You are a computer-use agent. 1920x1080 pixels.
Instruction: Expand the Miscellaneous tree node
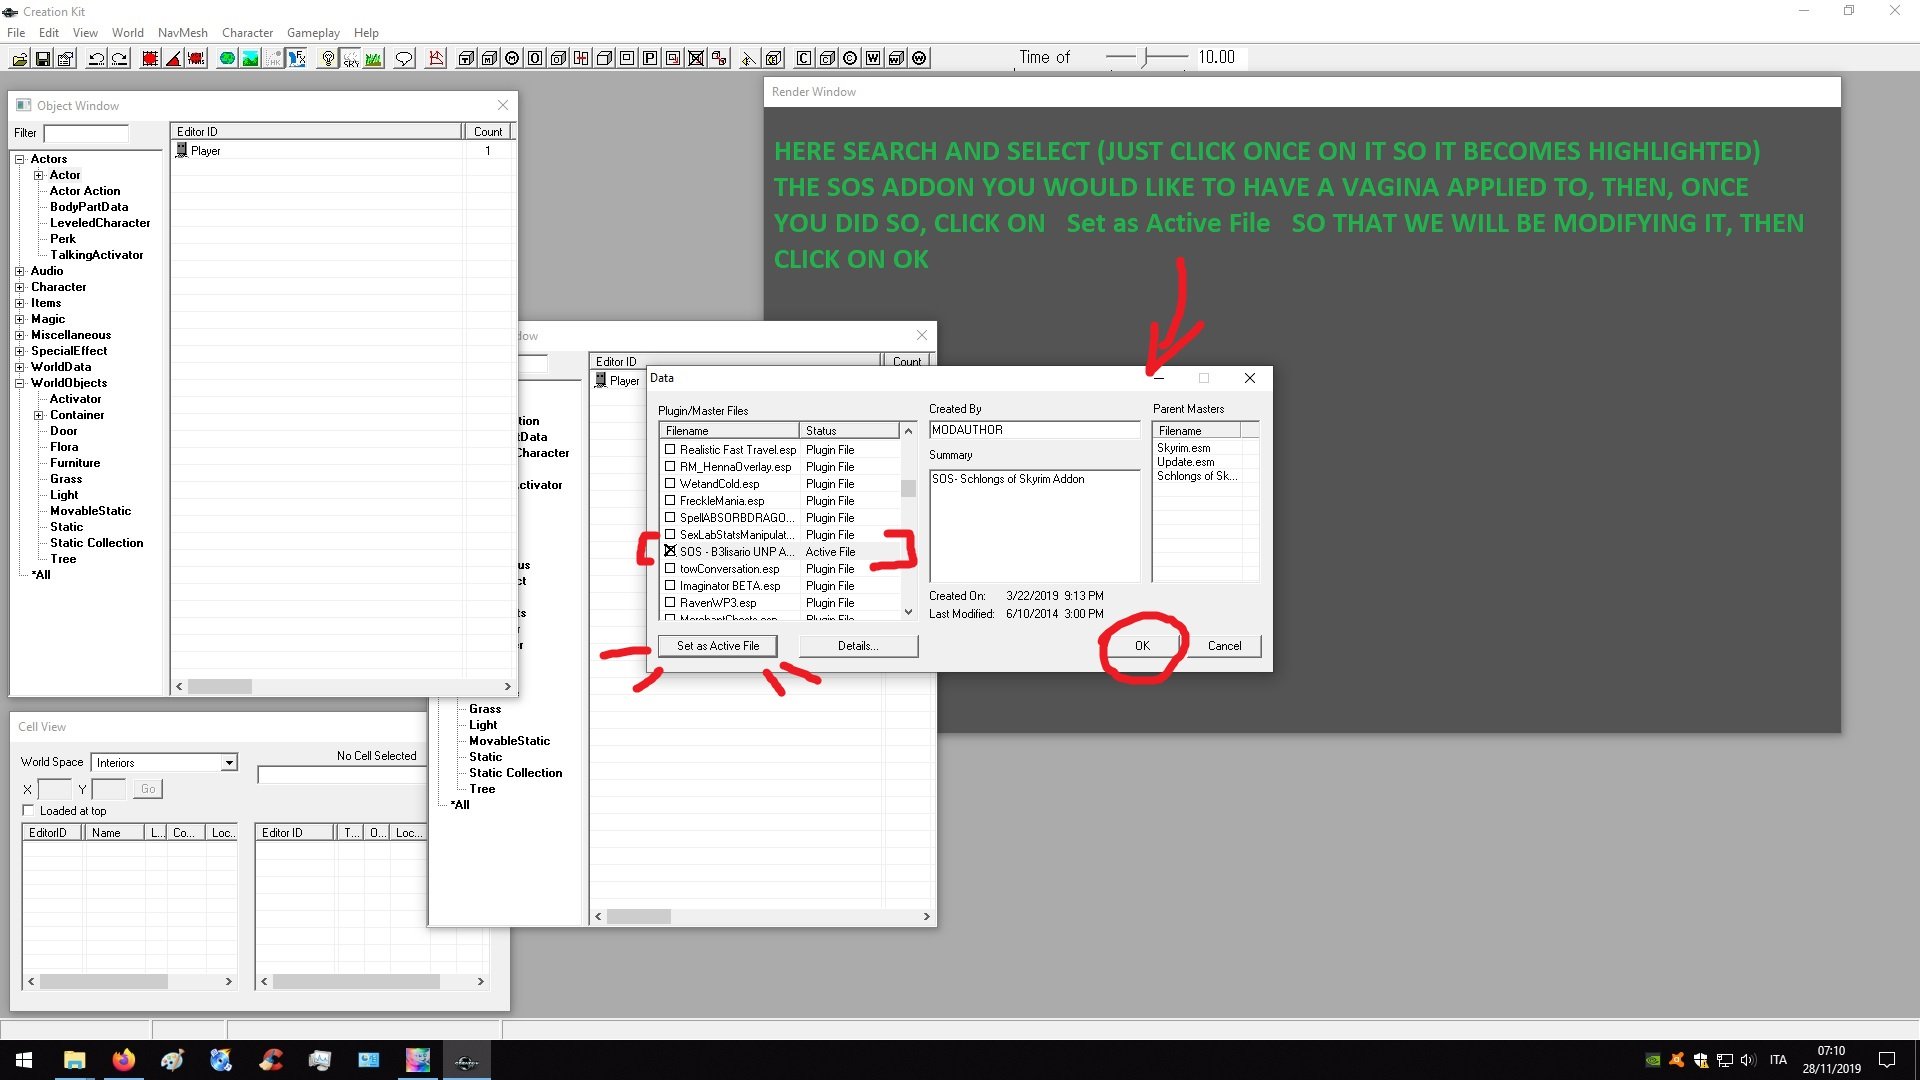coord(19,335)
